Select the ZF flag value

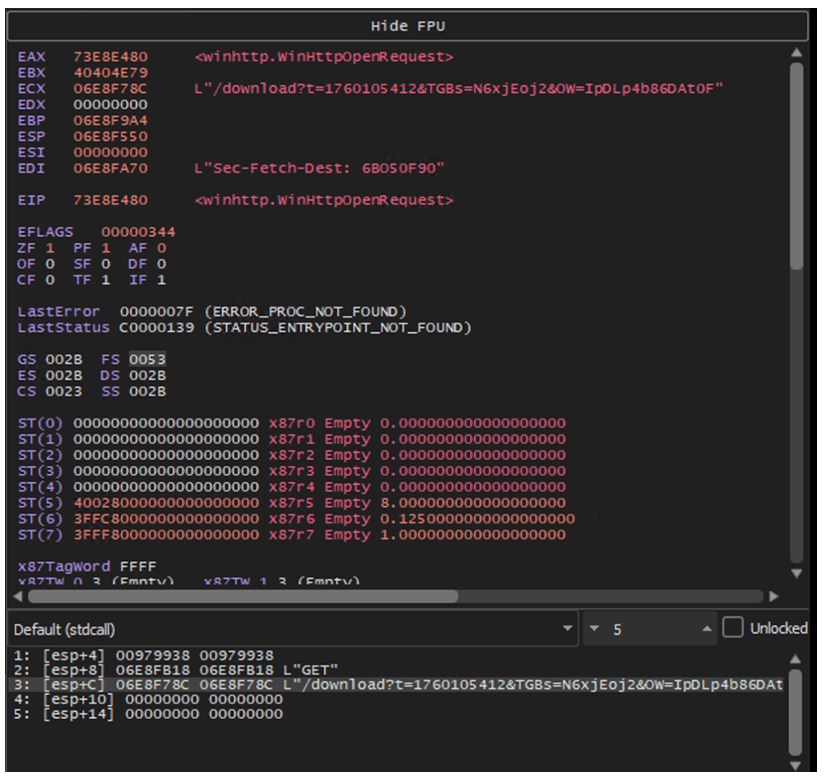click(x=52, y=248)
